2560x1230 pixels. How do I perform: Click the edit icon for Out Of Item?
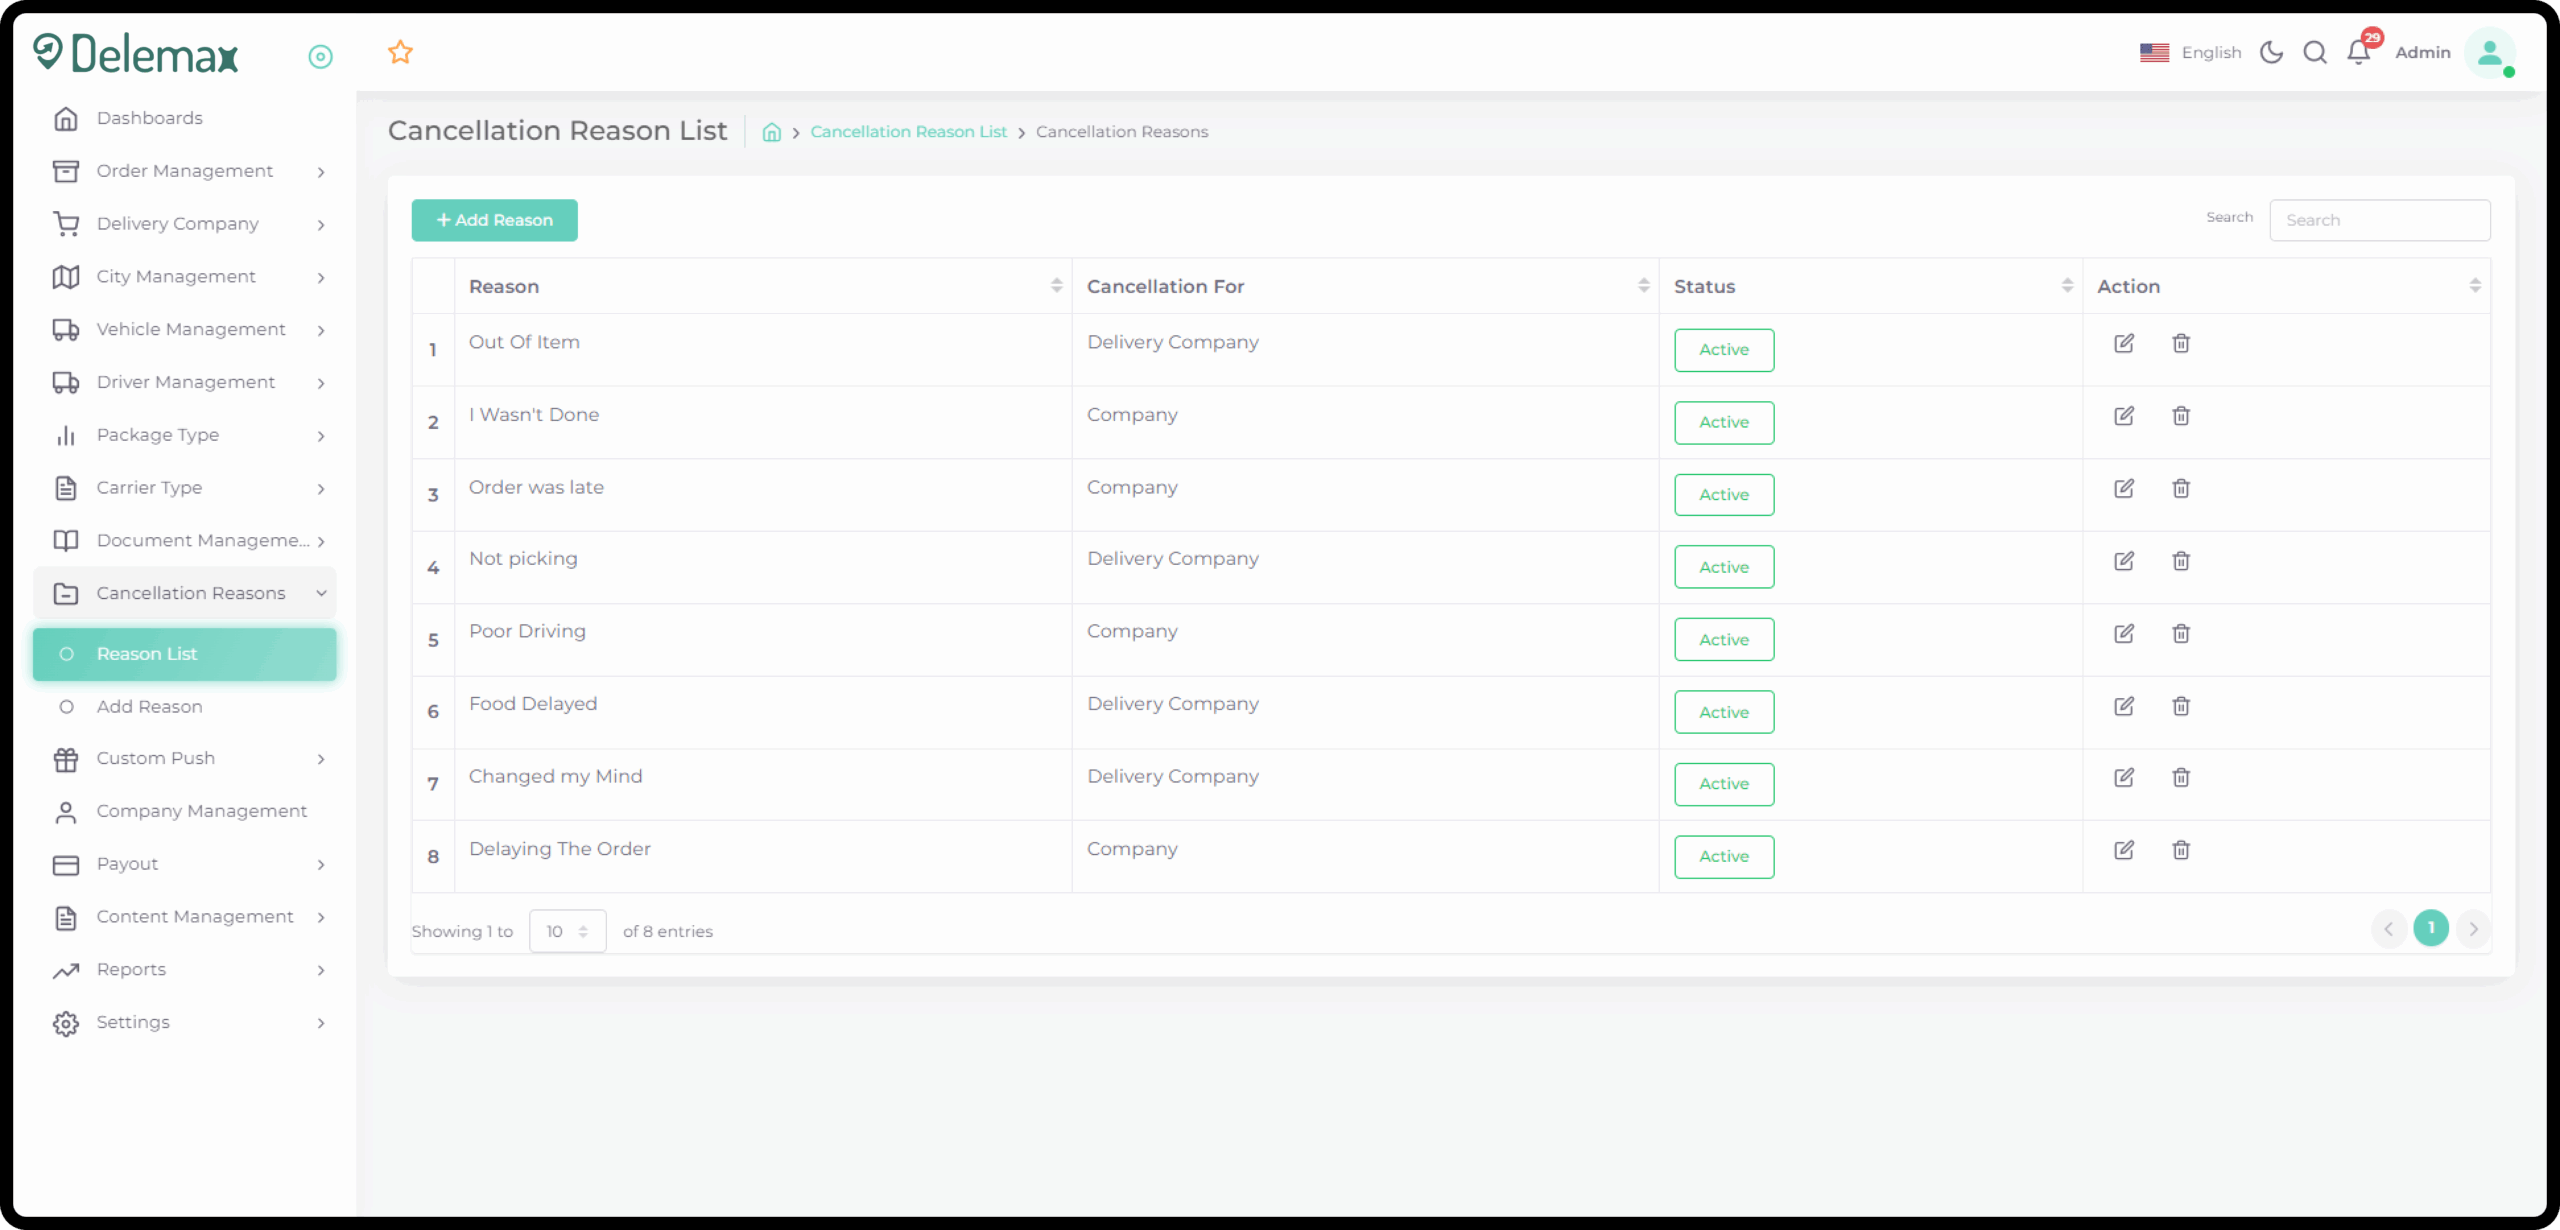click(2124, 343)
